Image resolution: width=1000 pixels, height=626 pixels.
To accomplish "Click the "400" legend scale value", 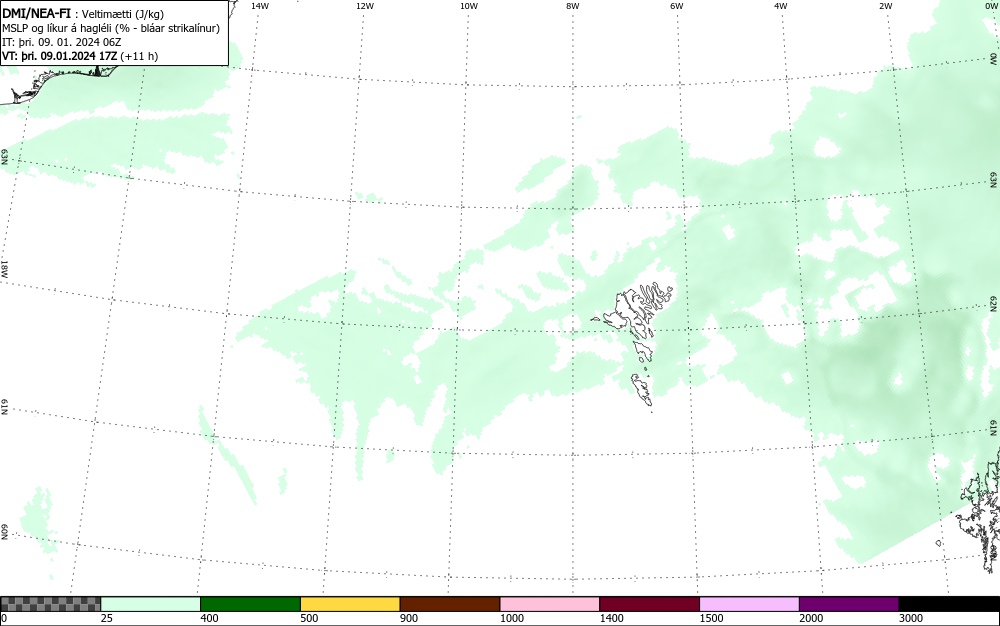I will (x=209, y=618).
